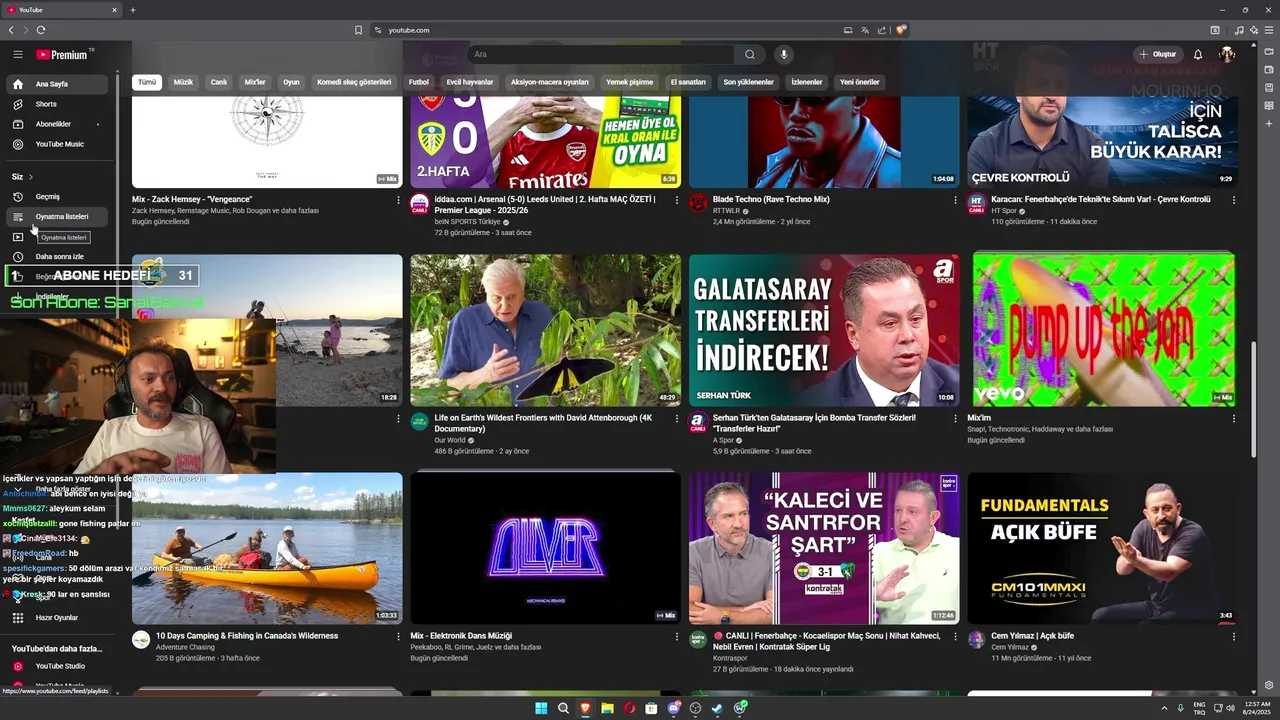
Task: Select the El sanatları chip
Action: coord(688,82)
